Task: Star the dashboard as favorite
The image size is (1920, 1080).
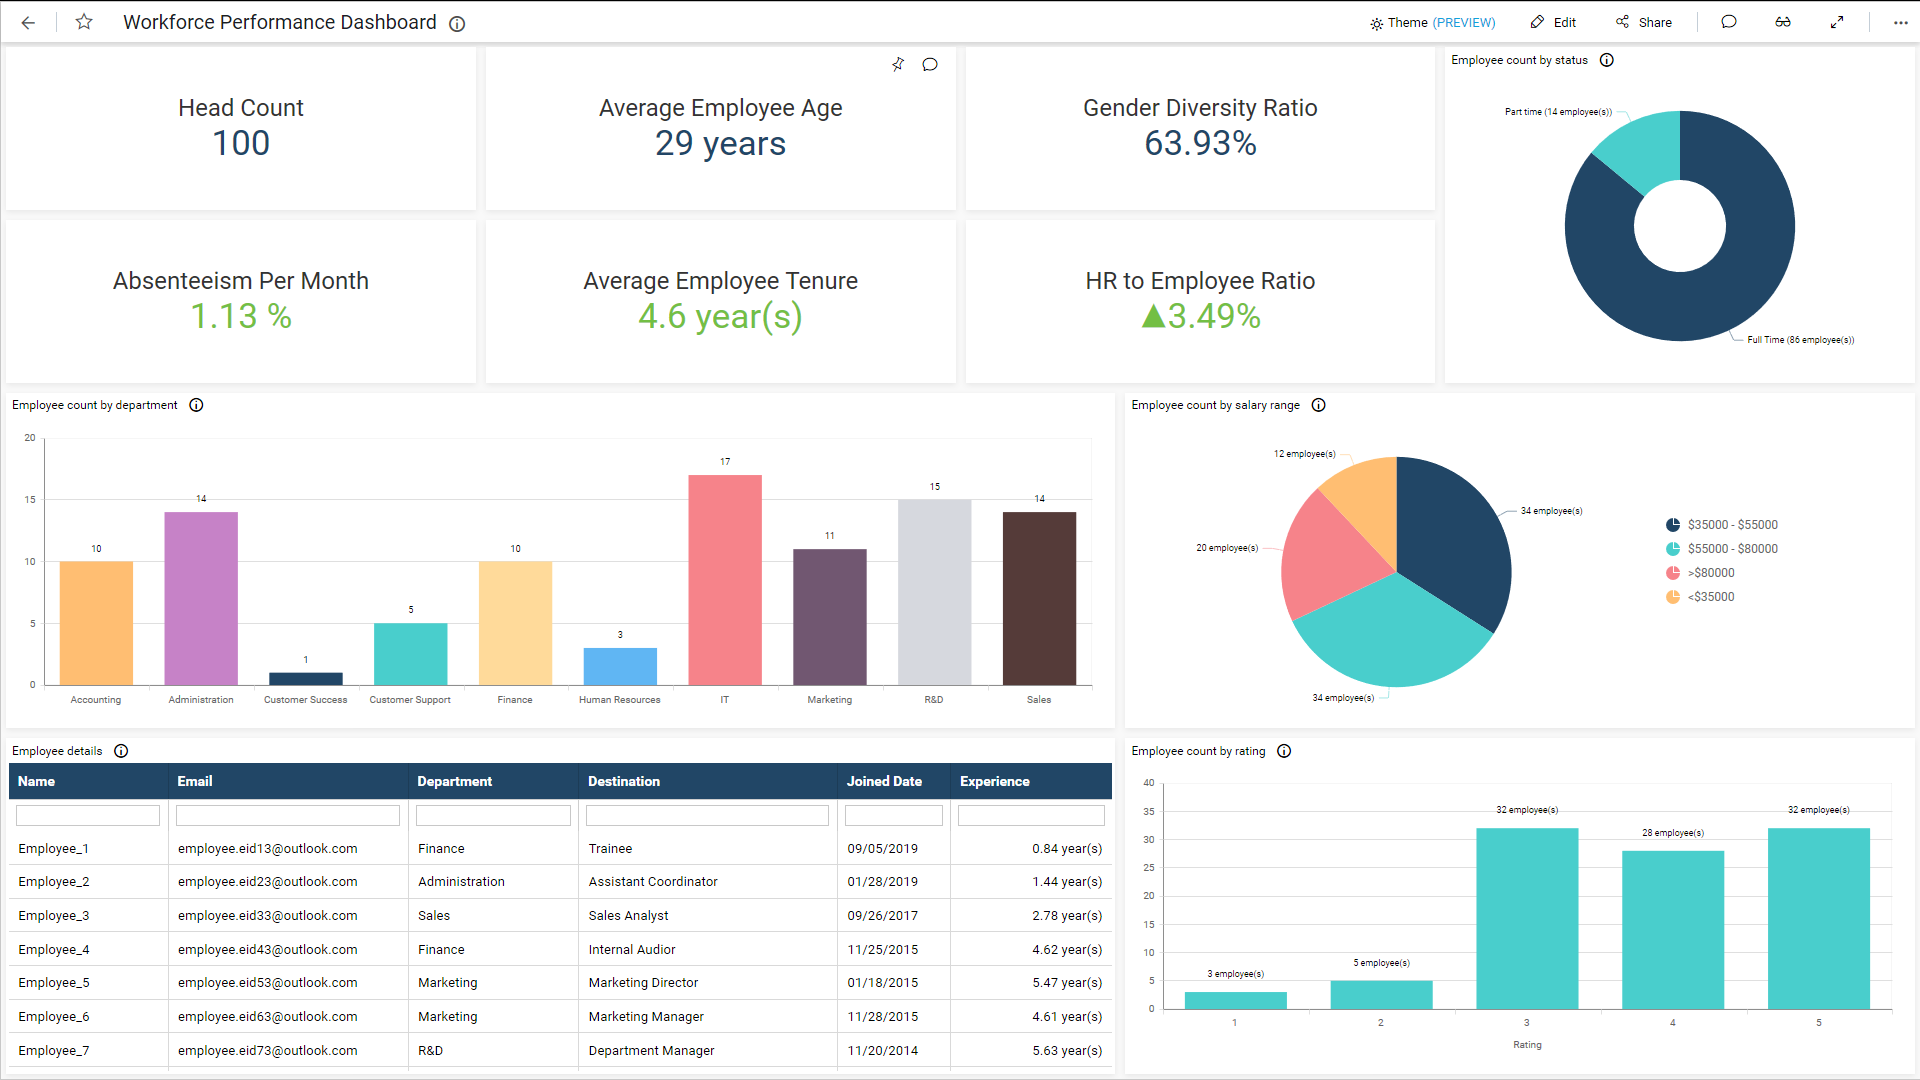Action: [84, 22]
